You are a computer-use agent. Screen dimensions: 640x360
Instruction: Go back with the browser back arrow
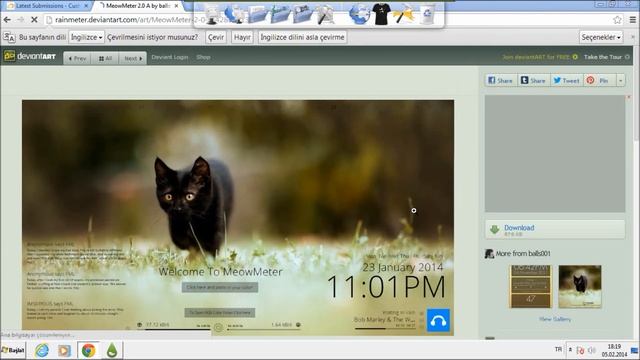point(7,20)
